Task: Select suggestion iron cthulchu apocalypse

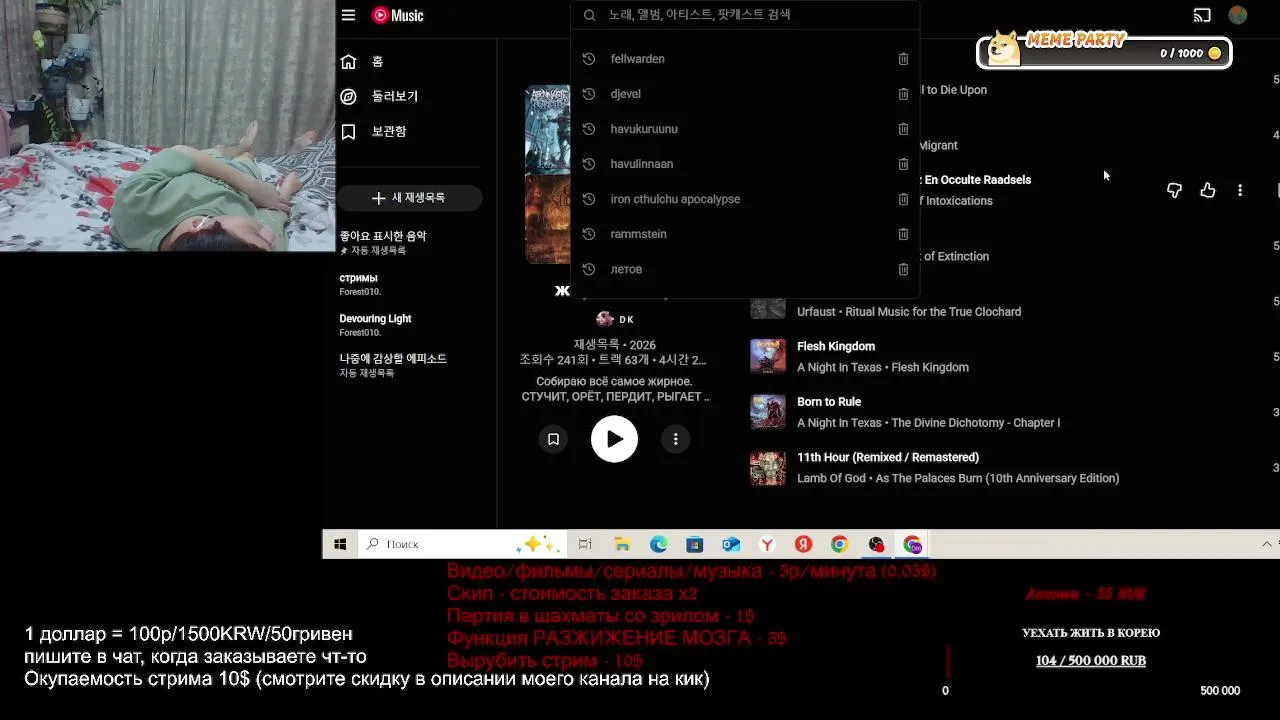Action: (675, 199)
